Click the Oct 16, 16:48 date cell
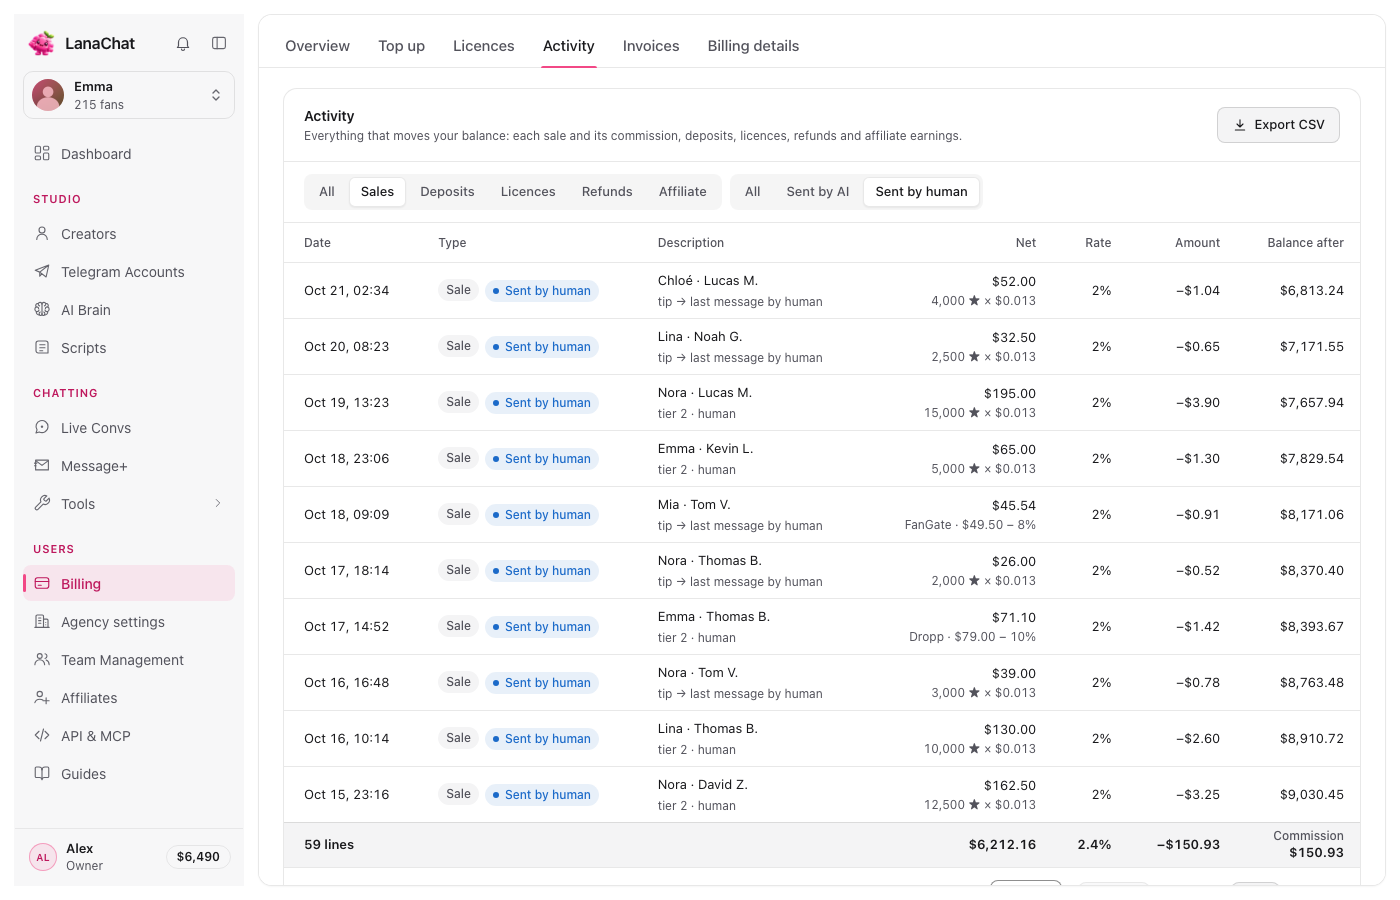Image resolution: width=1400 pixels, height=900 pixels. (x=347, y=683)
